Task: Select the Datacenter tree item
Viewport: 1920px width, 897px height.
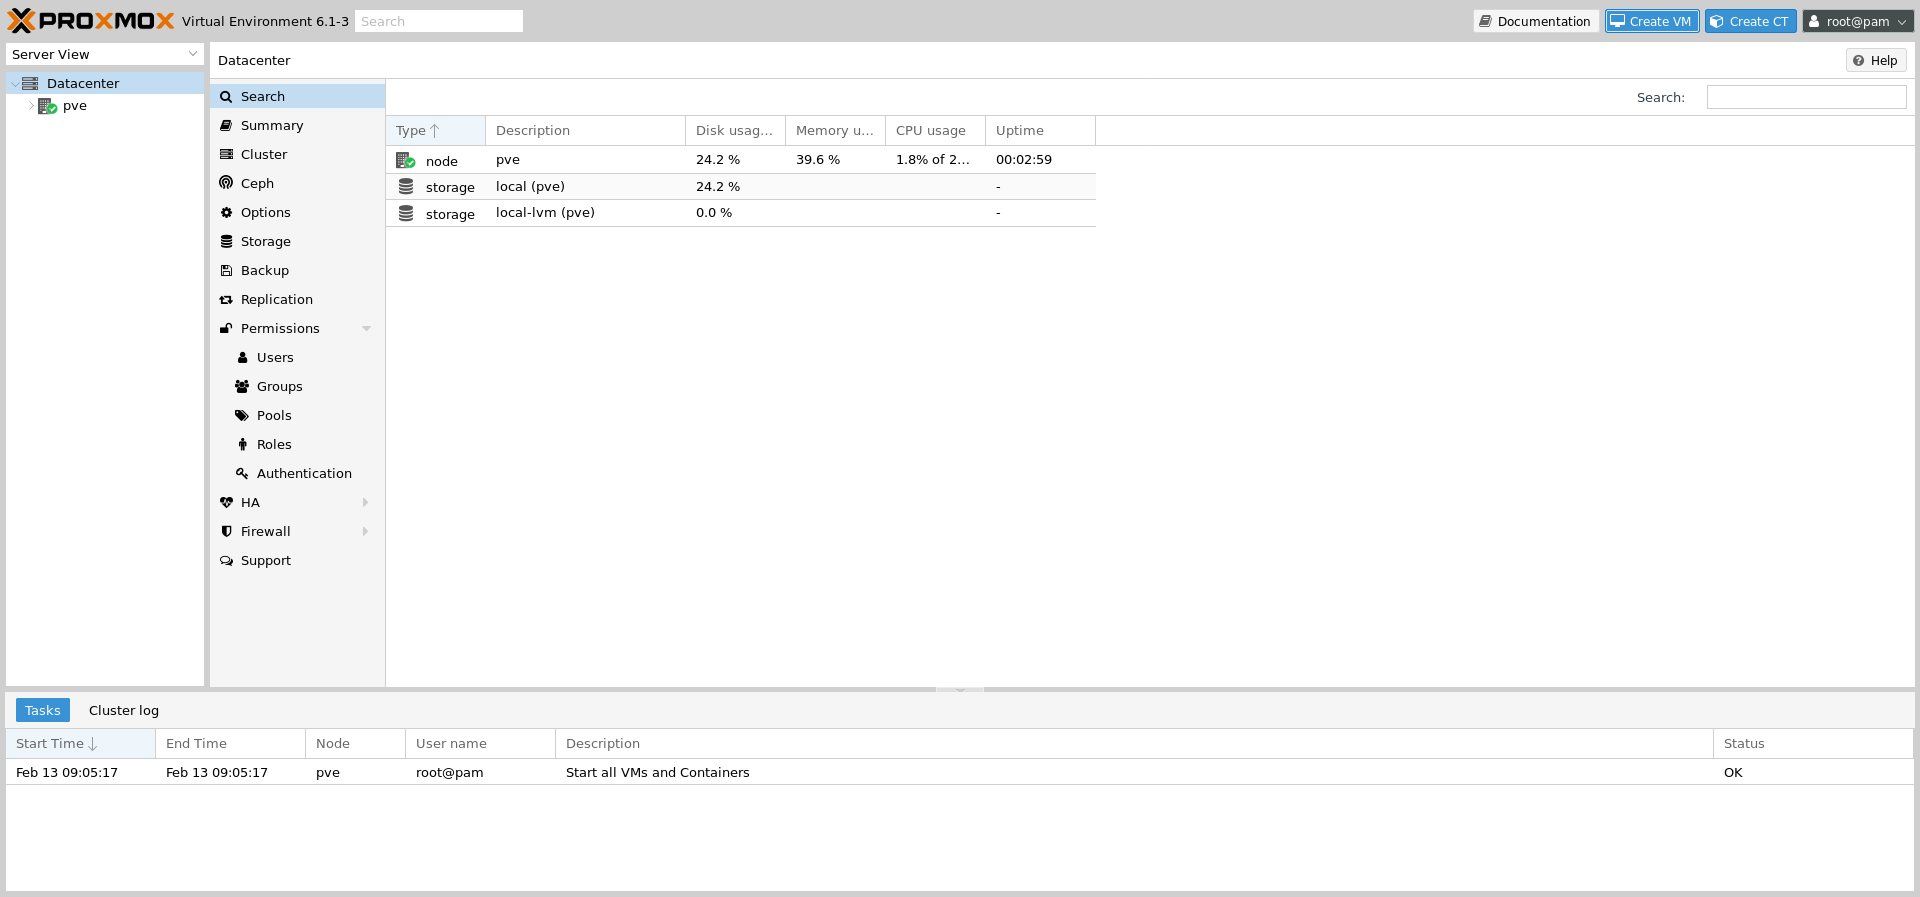Action: coord(105,84)
